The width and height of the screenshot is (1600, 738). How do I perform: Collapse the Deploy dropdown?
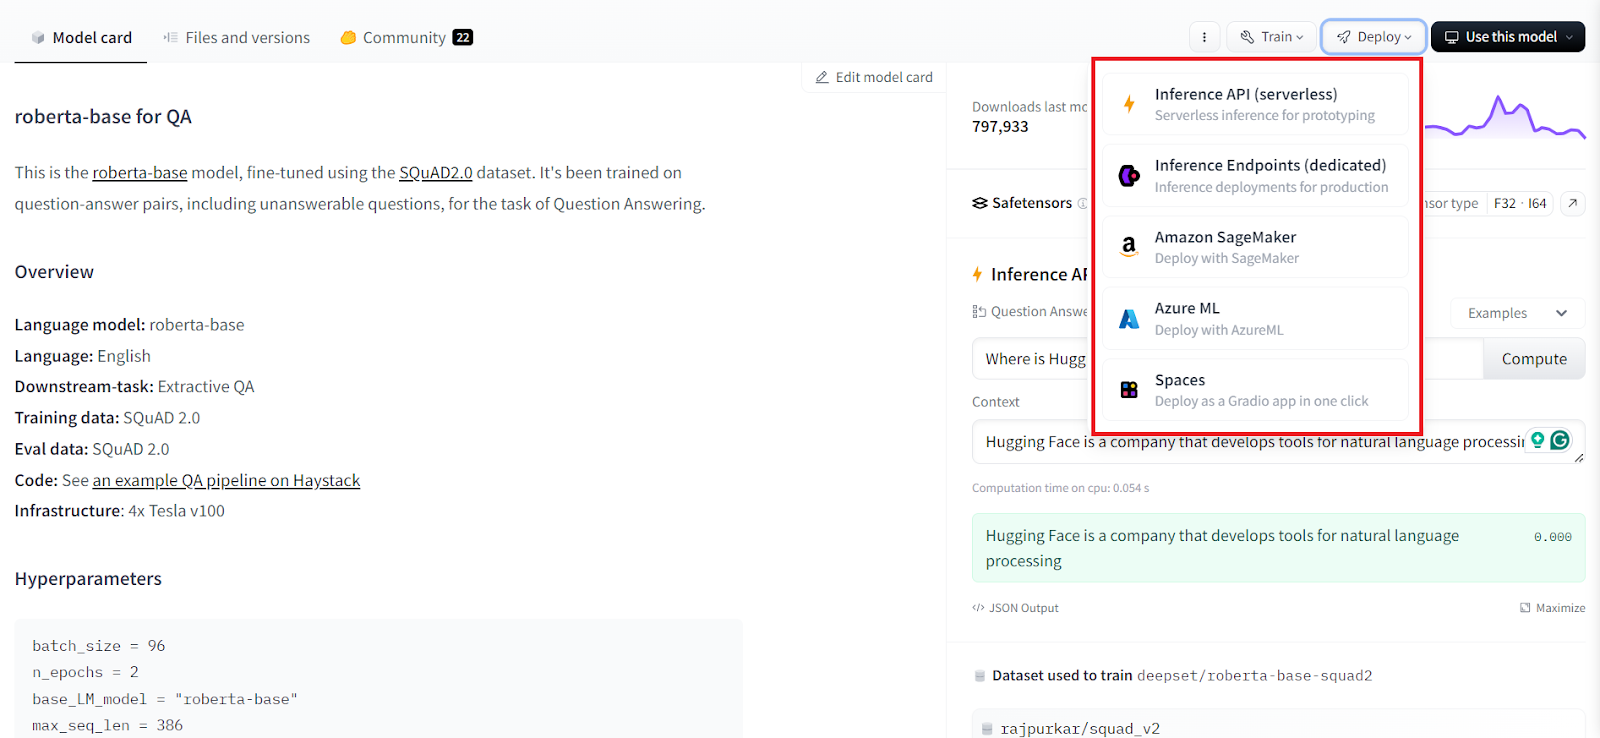[x=1374, y=37]
